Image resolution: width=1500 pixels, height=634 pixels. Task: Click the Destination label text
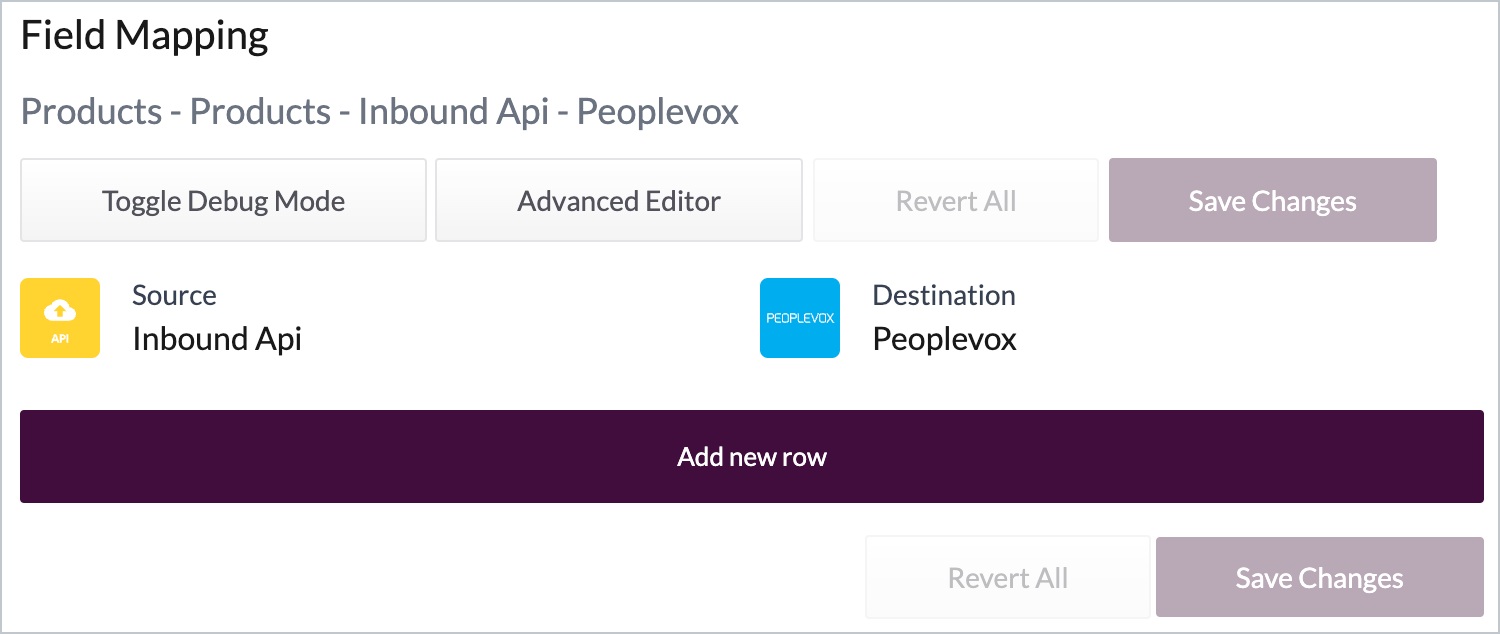[x=944, y=296]
